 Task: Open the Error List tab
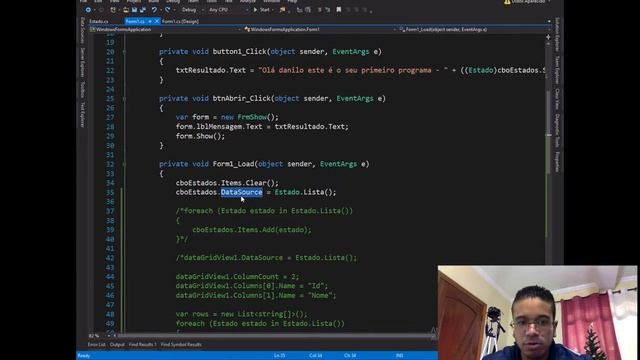96,344
